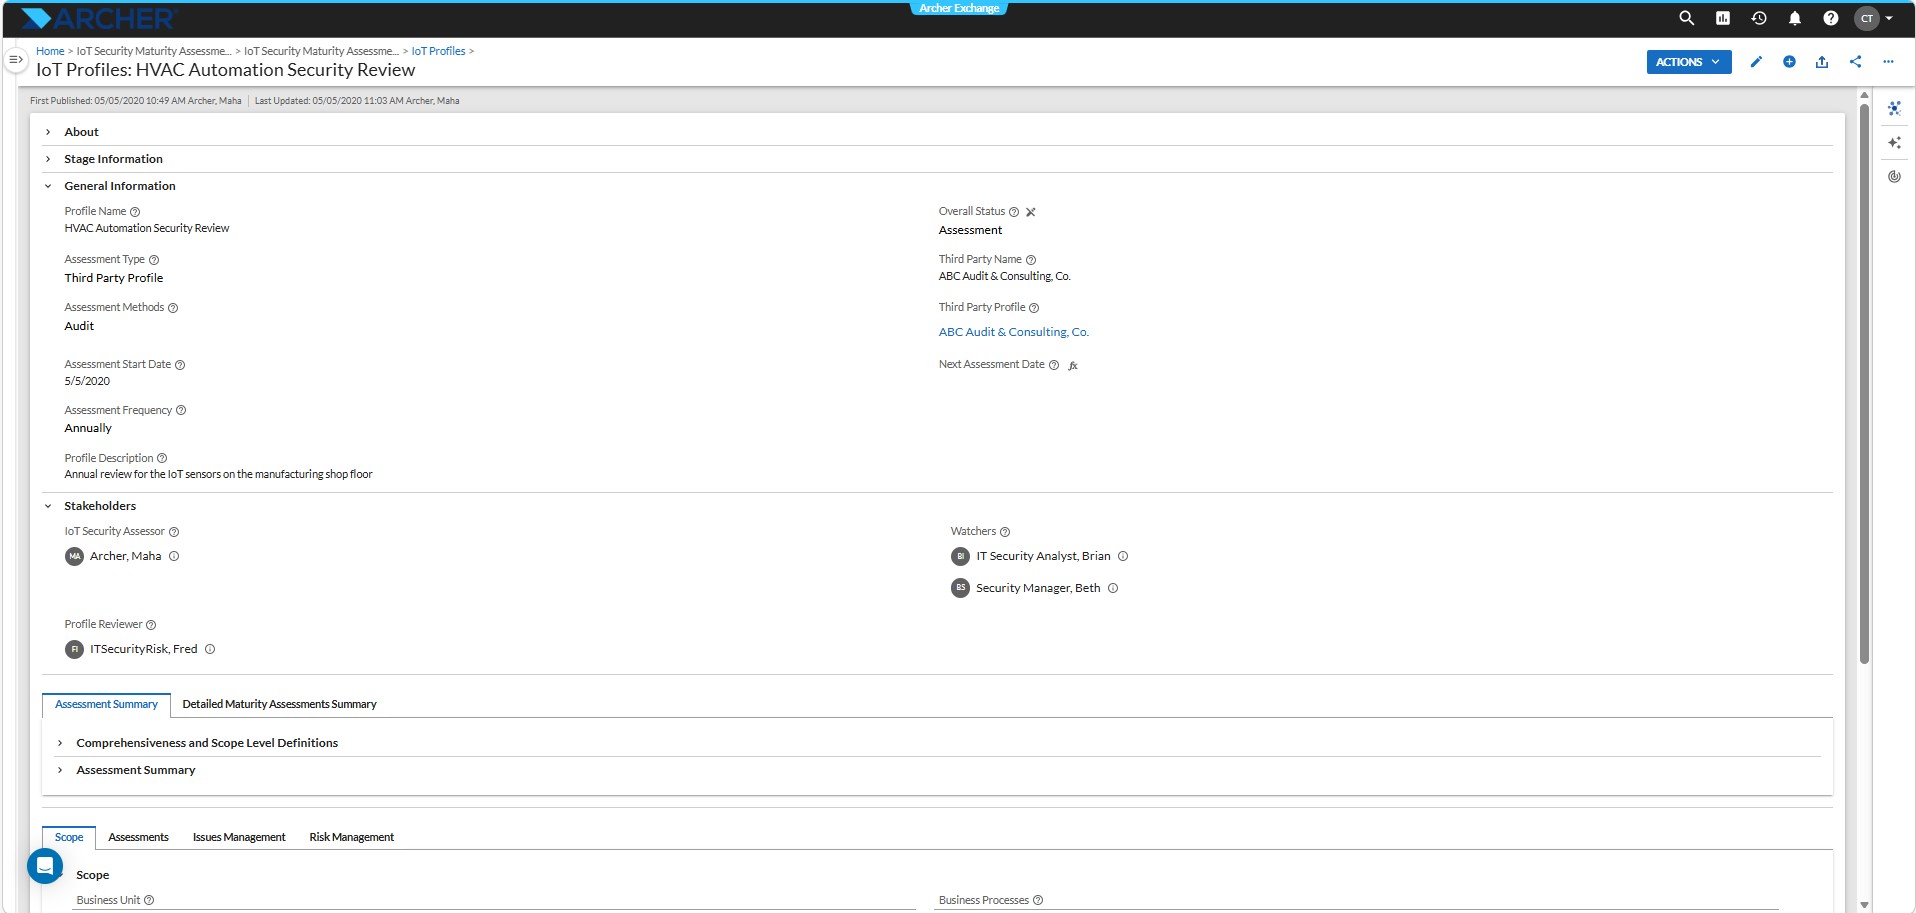This screenshot has height=913, width=1916.
Task: Open recently viewed history icon
Action: coord(1759,18)
